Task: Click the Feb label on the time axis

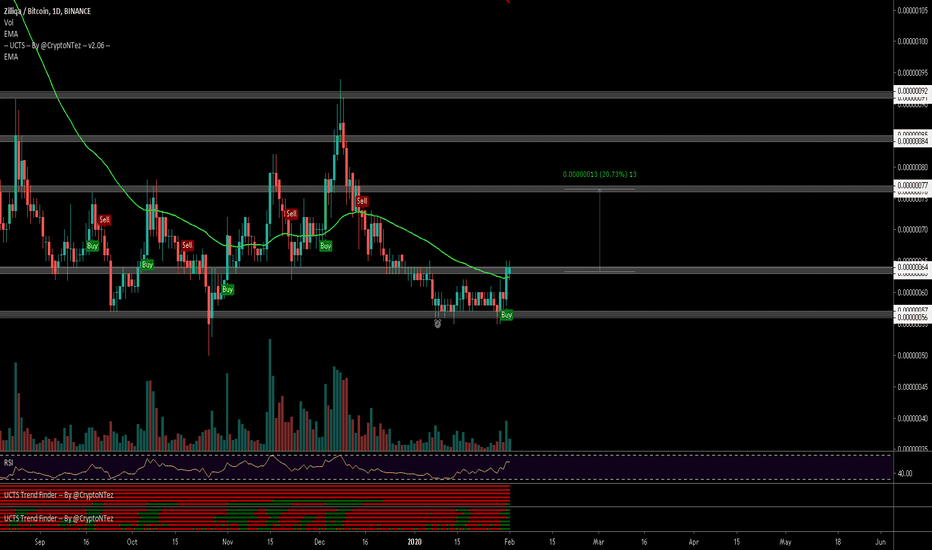Action: coord(509,542)
